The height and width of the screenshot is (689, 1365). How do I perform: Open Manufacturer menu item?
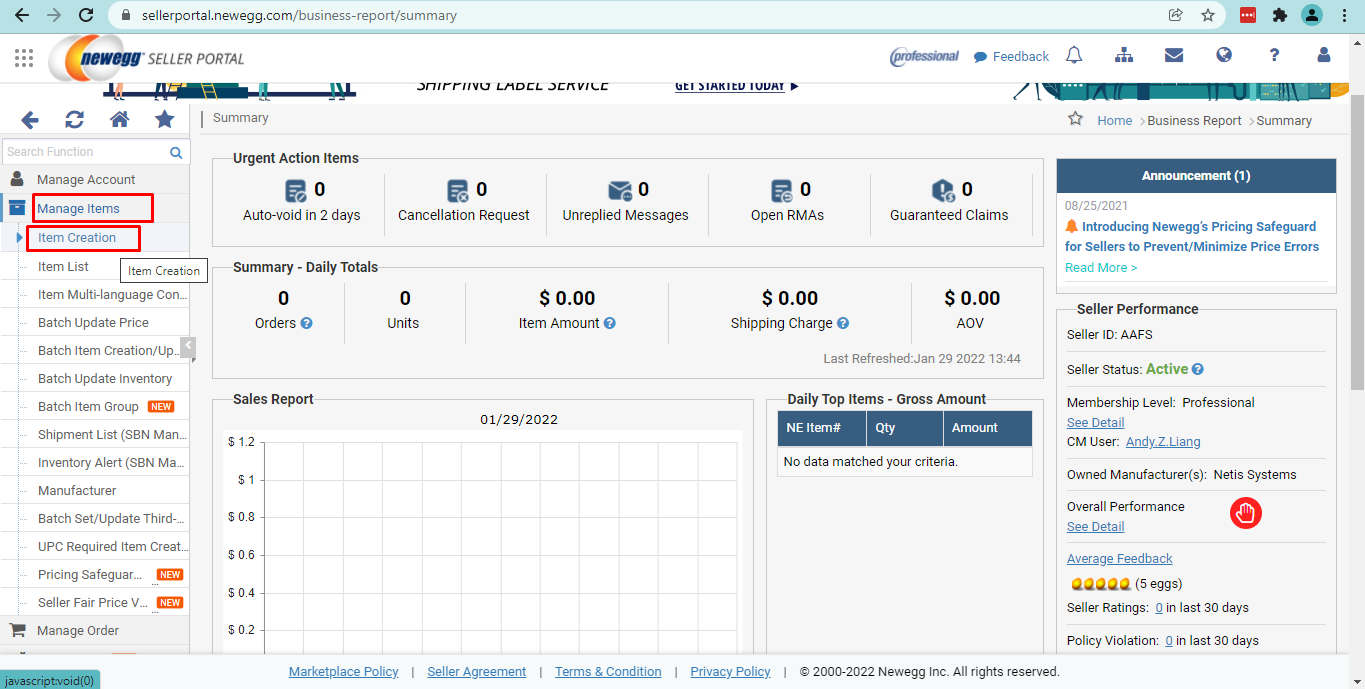pos(77,491)
